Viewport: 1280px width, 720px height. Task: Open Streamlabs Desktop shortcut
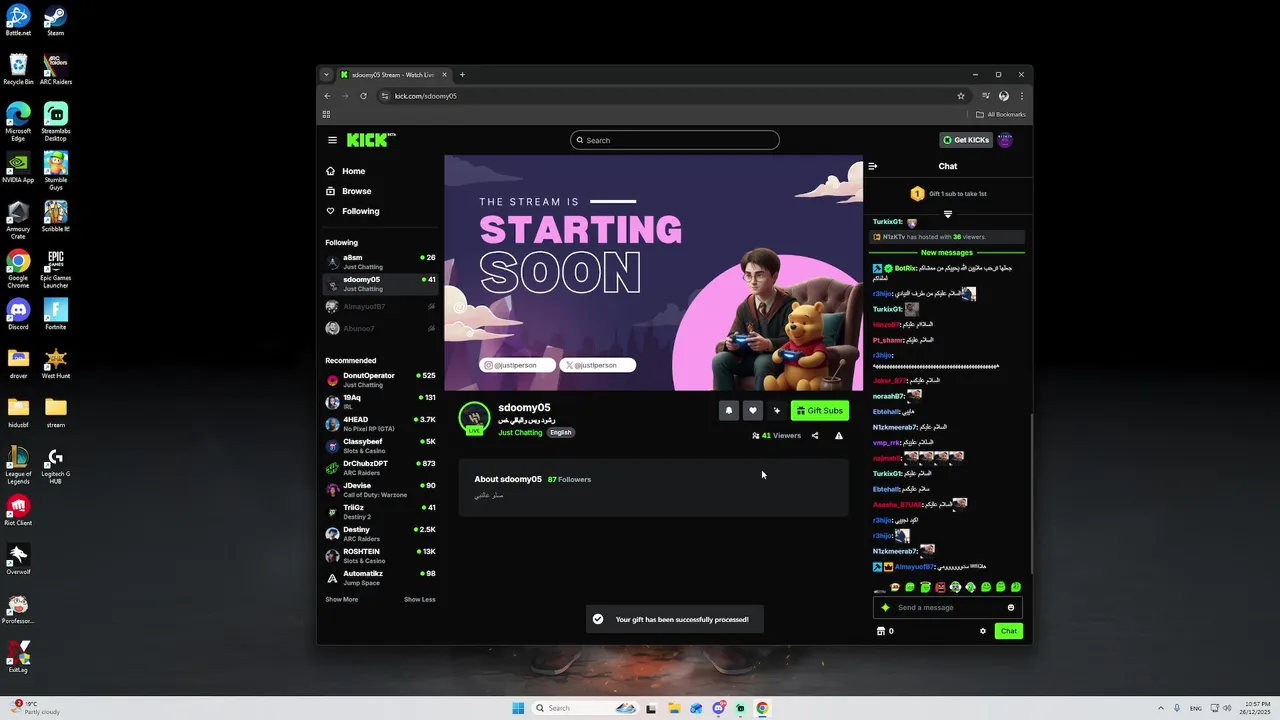[55, 121]
